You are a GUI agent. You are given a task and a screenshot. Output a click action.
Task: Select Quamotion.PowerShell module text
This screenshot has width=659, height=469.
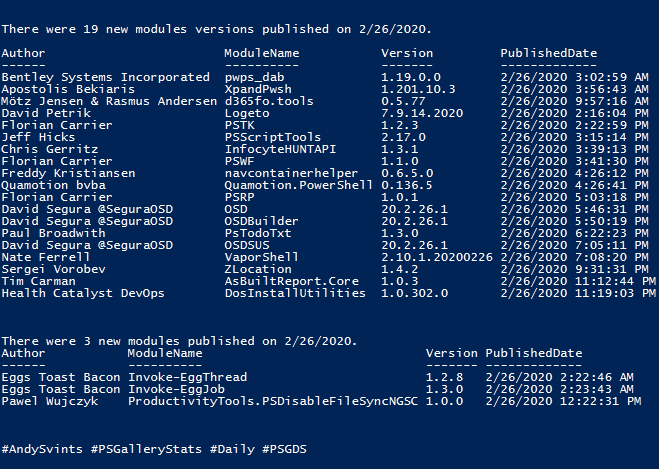[298, 185]
